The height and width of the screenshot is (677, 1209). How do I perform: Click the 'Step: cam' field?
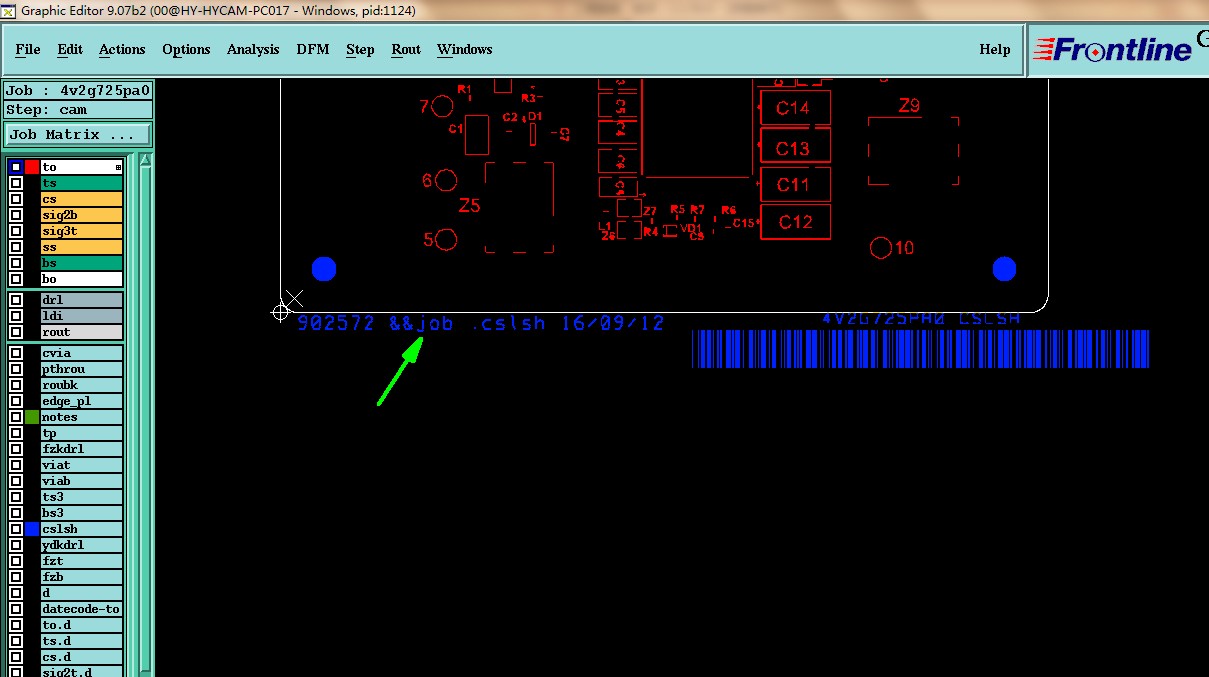tap(79, 110)
